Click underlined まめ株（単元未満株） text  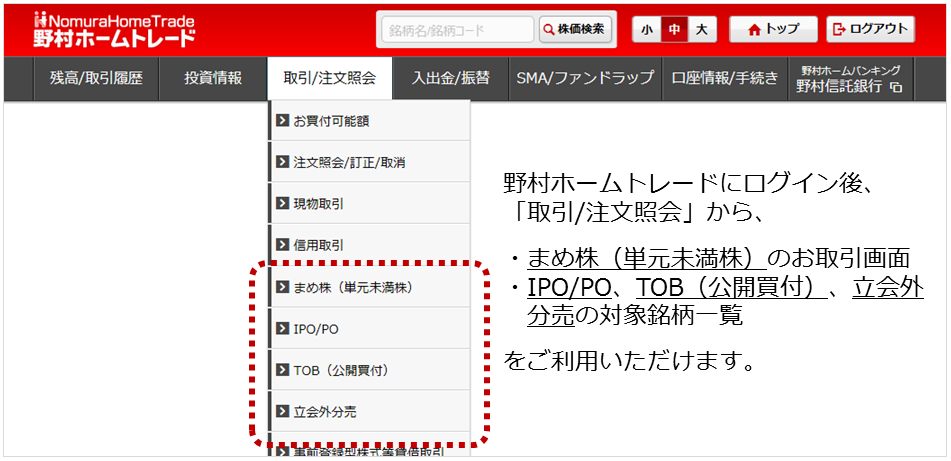647,259
